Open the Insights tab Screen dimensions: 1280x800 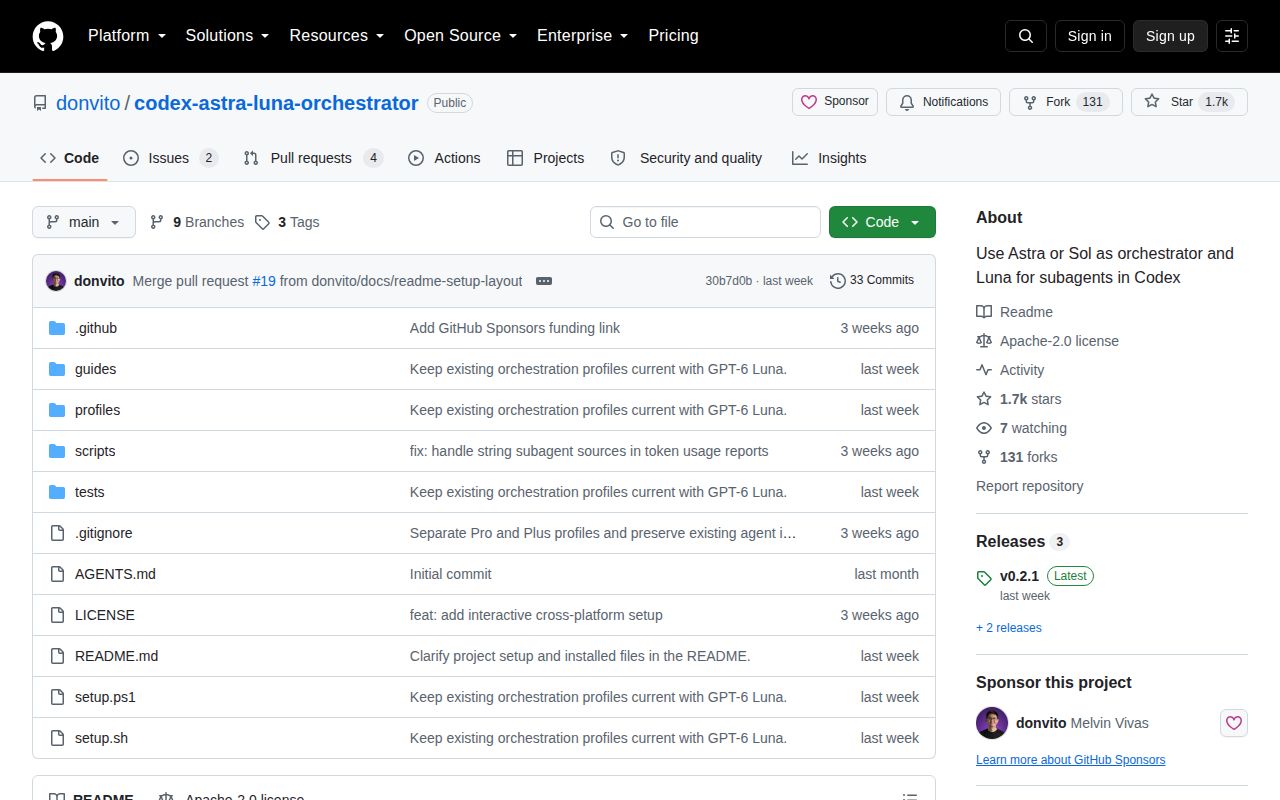tap(829, 158)
